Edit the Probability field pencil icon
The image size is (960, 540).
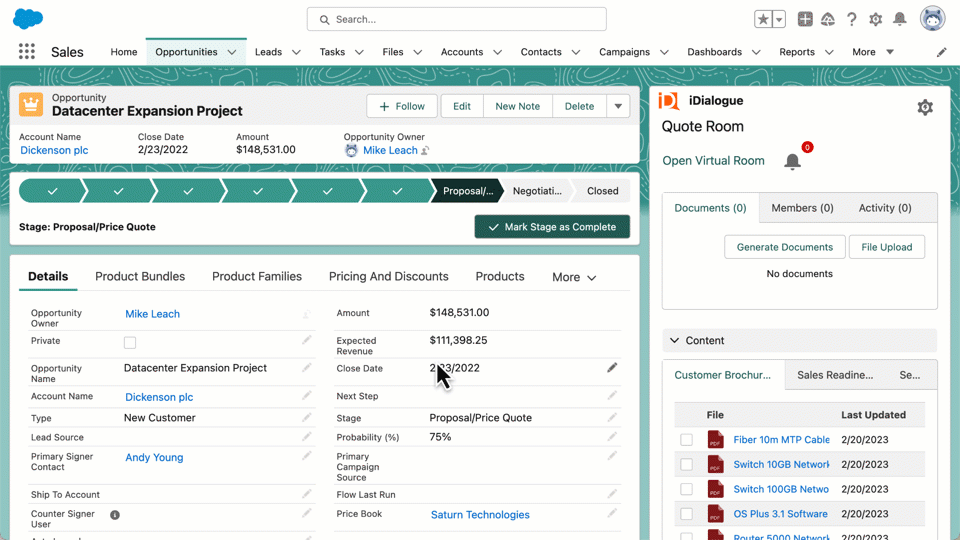(612, 437)
